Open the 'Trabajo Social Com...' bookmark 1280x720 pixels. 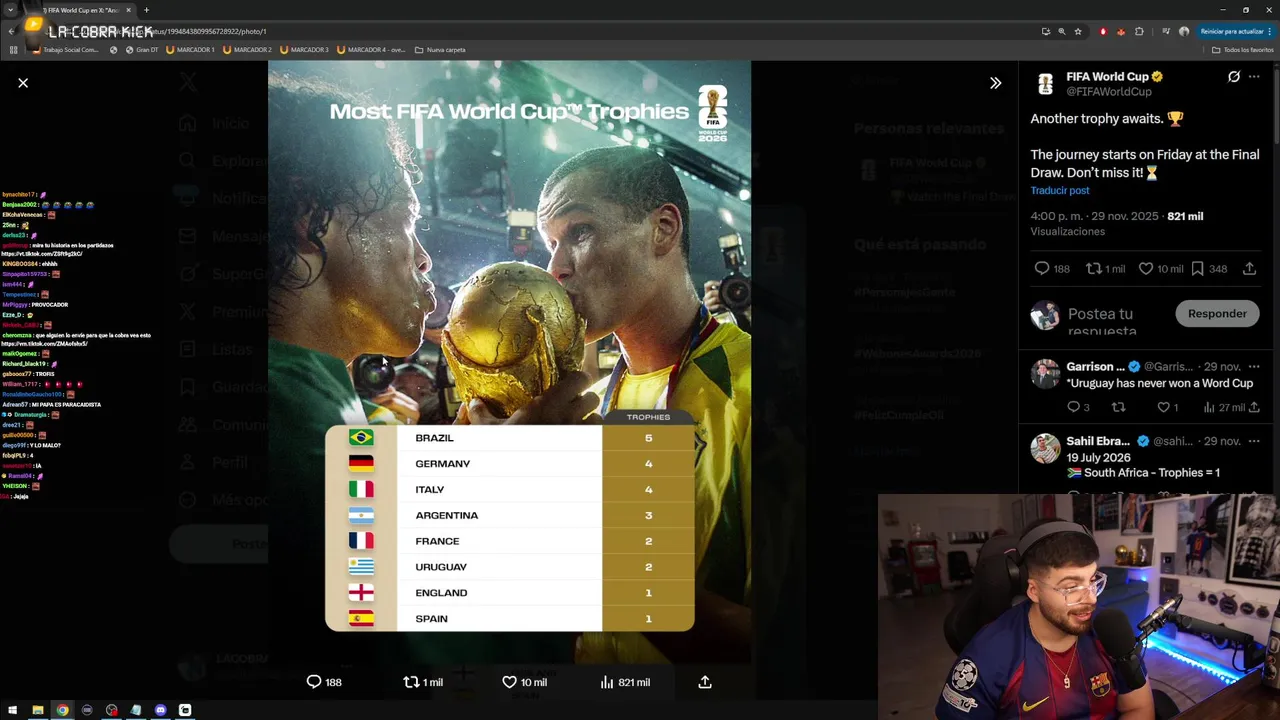[65, 50]
